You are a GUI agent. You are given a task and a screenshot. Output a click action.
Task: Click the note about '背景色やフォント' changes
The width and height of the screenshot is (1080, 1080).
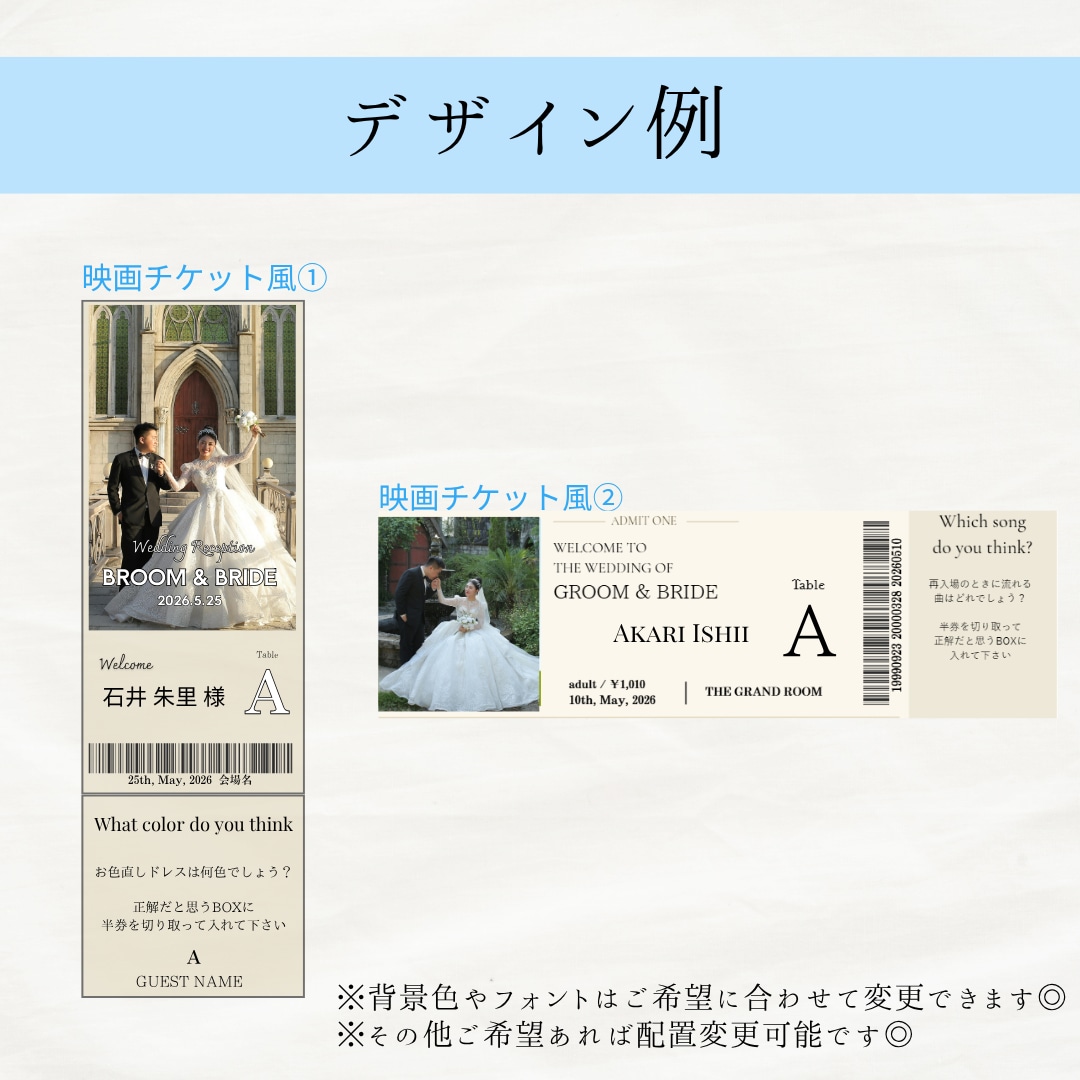point(701,998)
